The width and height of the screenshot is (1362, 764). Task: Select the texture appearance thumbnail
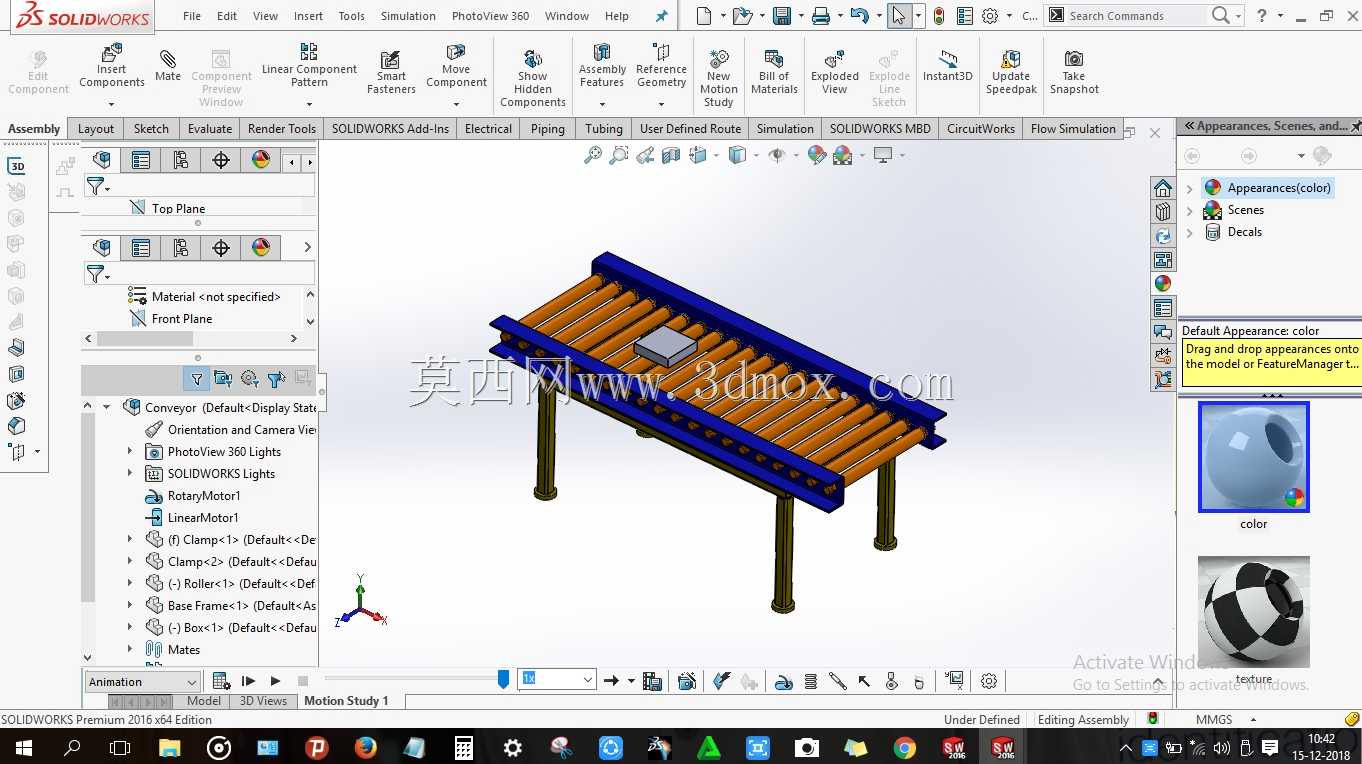pos(1254,612)
